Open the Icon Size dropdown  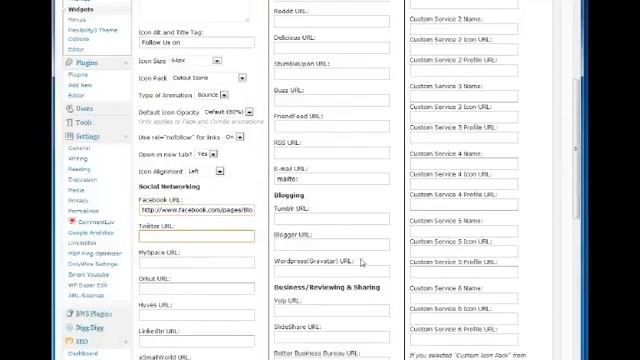[x=217, y=61]
